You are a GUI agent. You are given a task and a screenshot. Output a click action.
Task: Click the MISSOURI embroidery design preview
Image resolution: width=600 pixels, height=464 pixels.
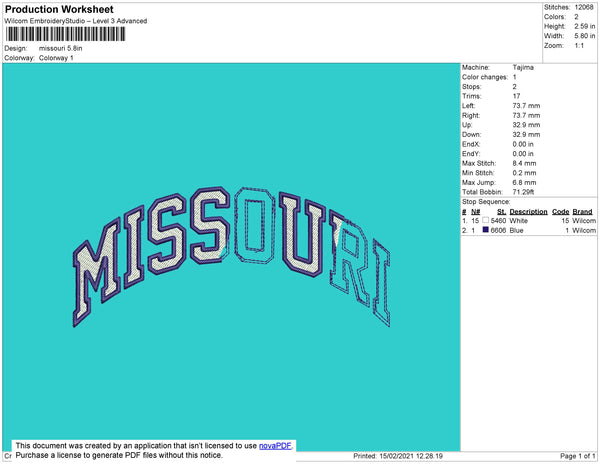(232, 256)
